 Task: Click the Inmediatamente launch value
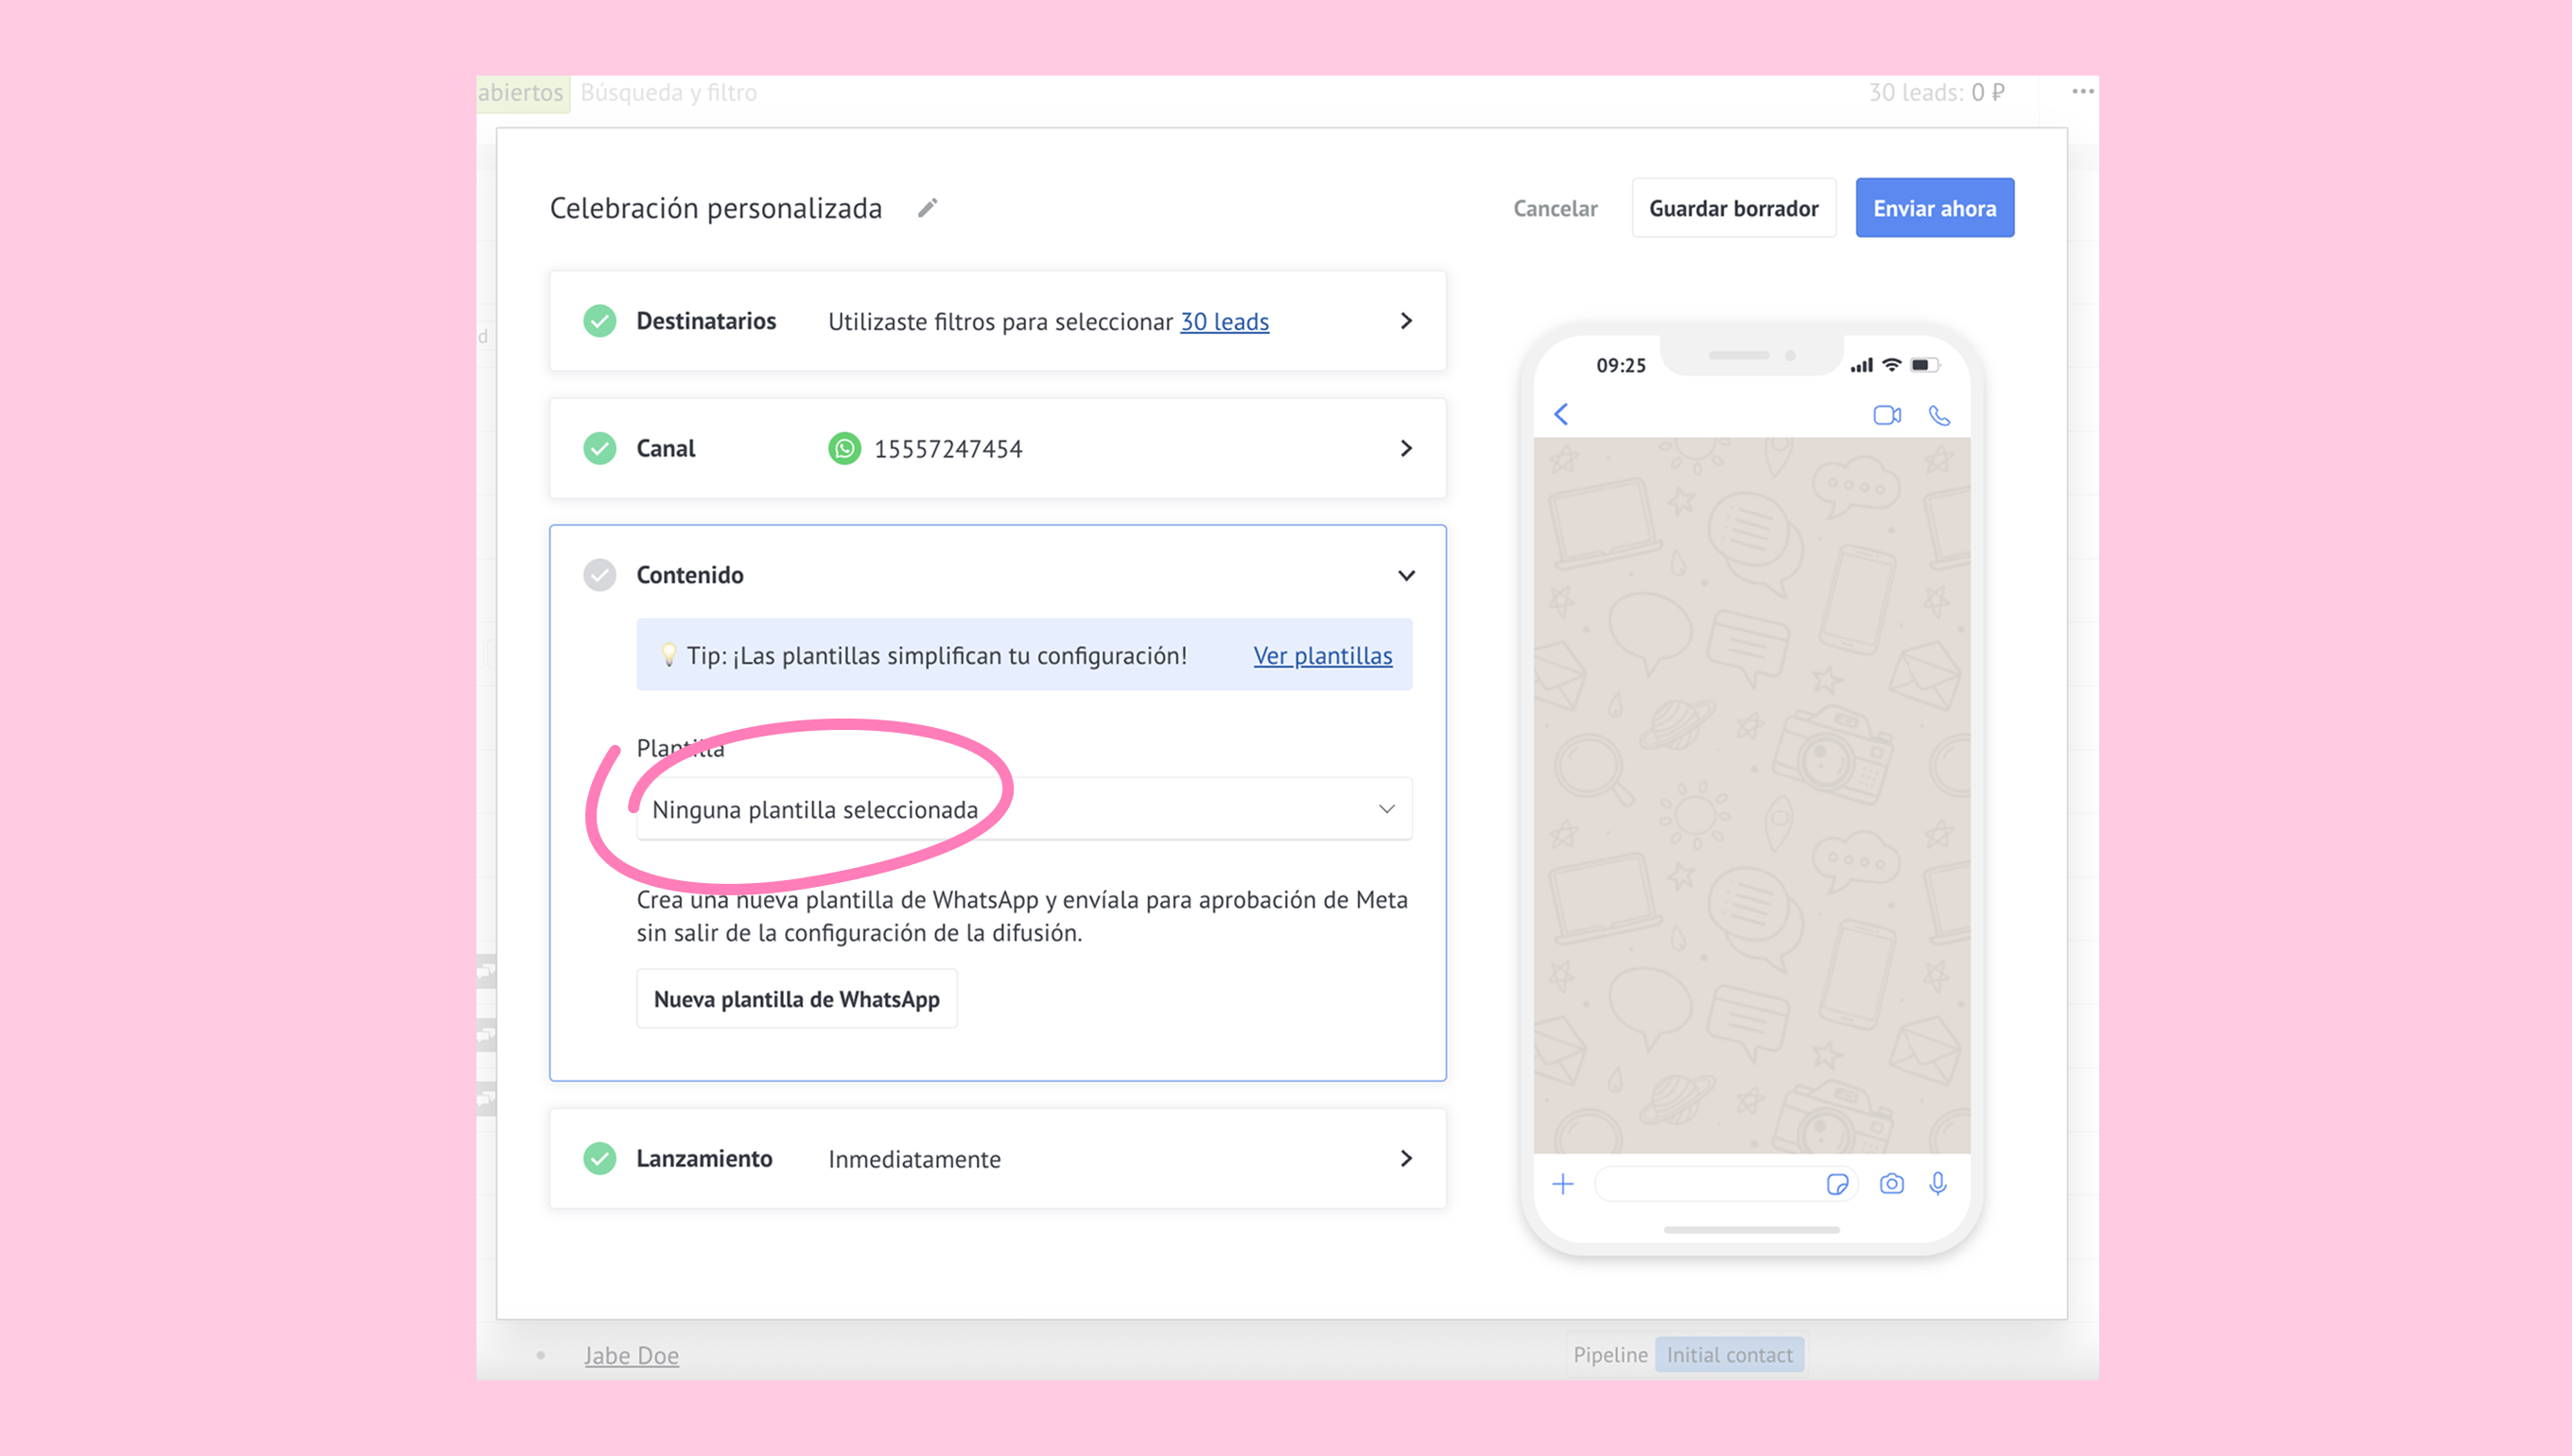point(914,1159)
